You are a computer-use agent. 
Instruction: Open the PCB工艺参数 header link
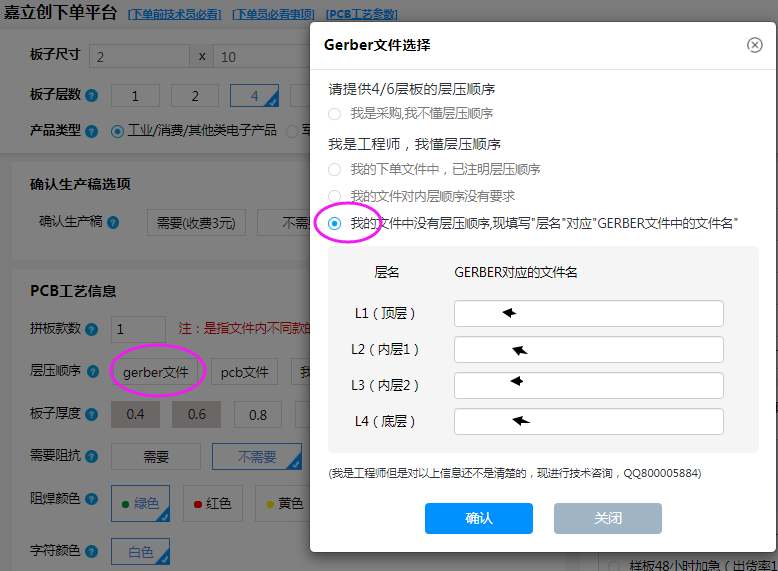(362, 15)
